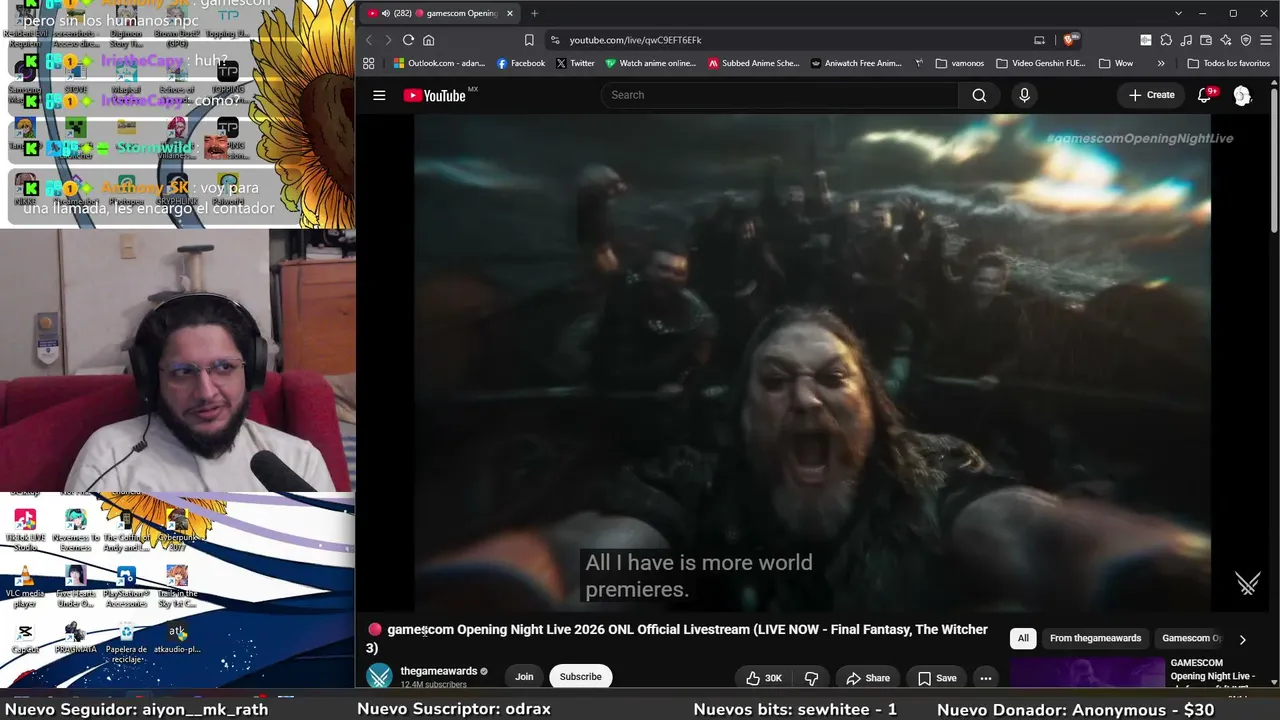
Task: Open Papelera de reciclaje on desktop
Action: tap(126, 643)
